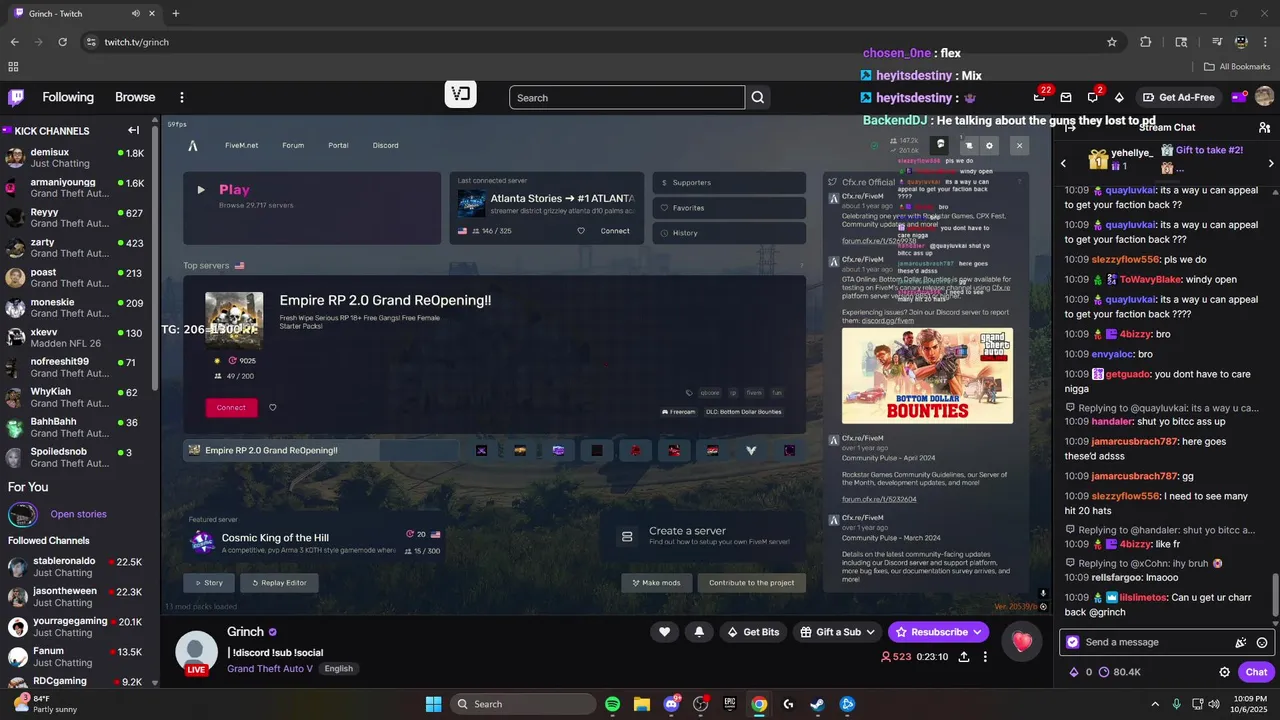Open the Power-ups celebration icon in chat box
1280x720 pixels.
[x=1241, y=643]
